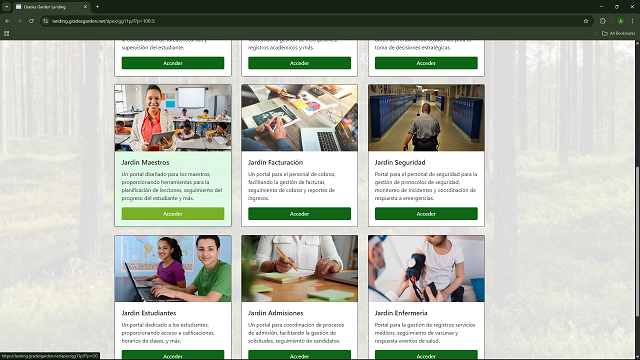This screenshot has height=360, width=640.
Task: Minimize the browser window
Action: 601,7
